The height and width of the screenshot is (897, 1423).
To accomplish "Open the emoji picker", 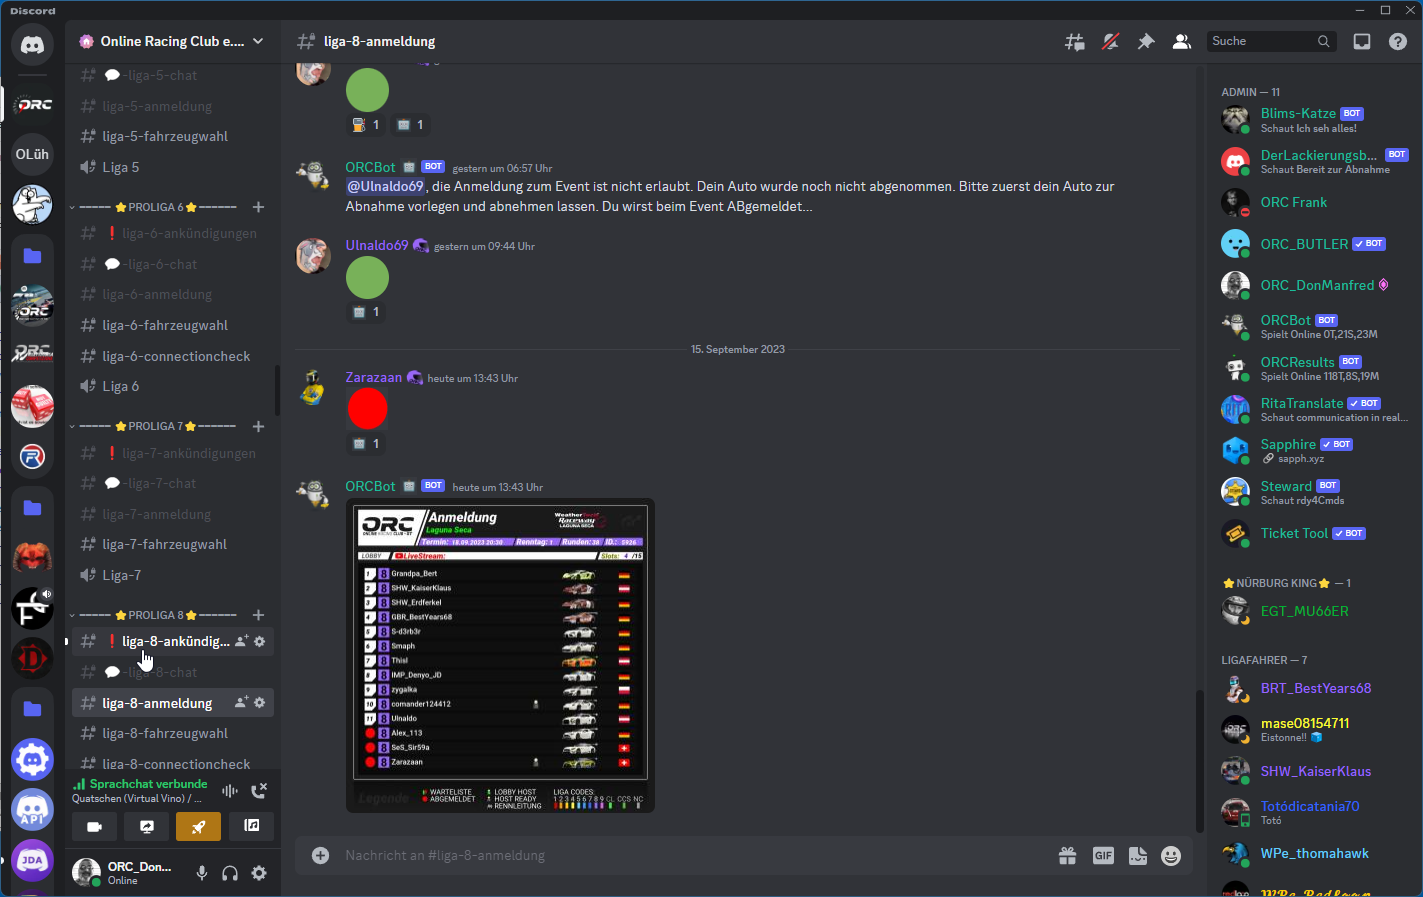I will coord(1171,856).
